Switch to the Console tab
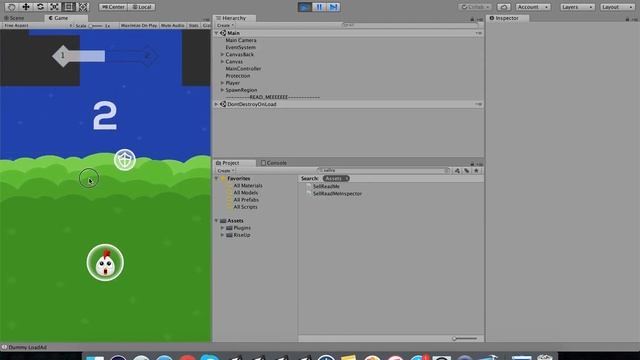 coord(273,163)
